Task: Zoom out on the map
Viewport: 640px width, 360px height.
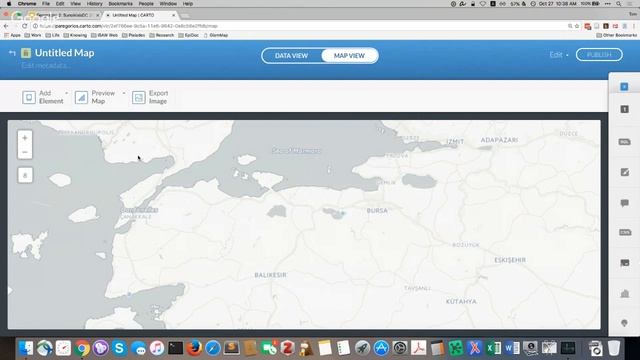Action: (25, 152)
